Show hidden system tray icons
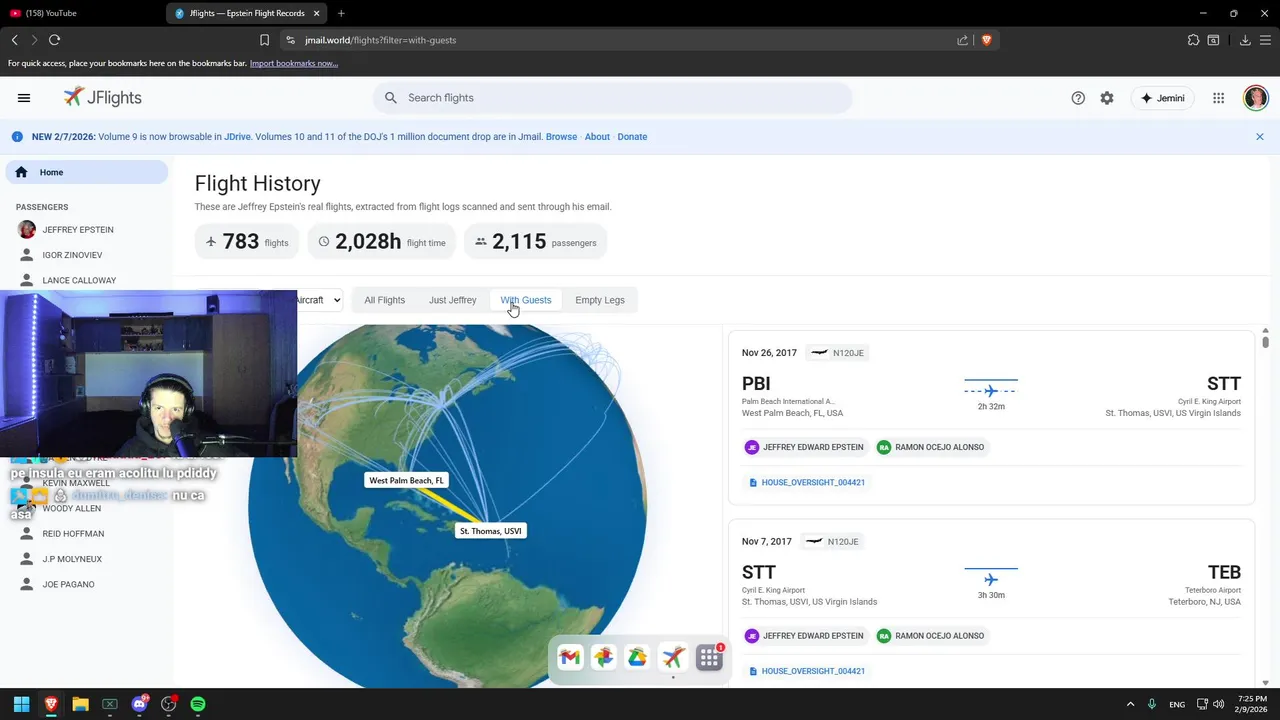The width and height of the screenshot is (1280, 720). (1130, 704)
